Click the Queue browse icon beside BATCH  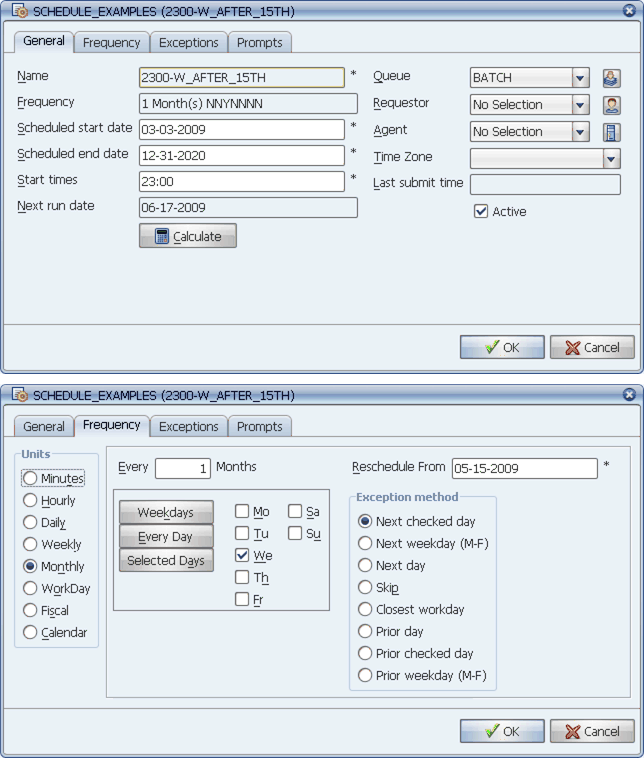tap(611, 78)
